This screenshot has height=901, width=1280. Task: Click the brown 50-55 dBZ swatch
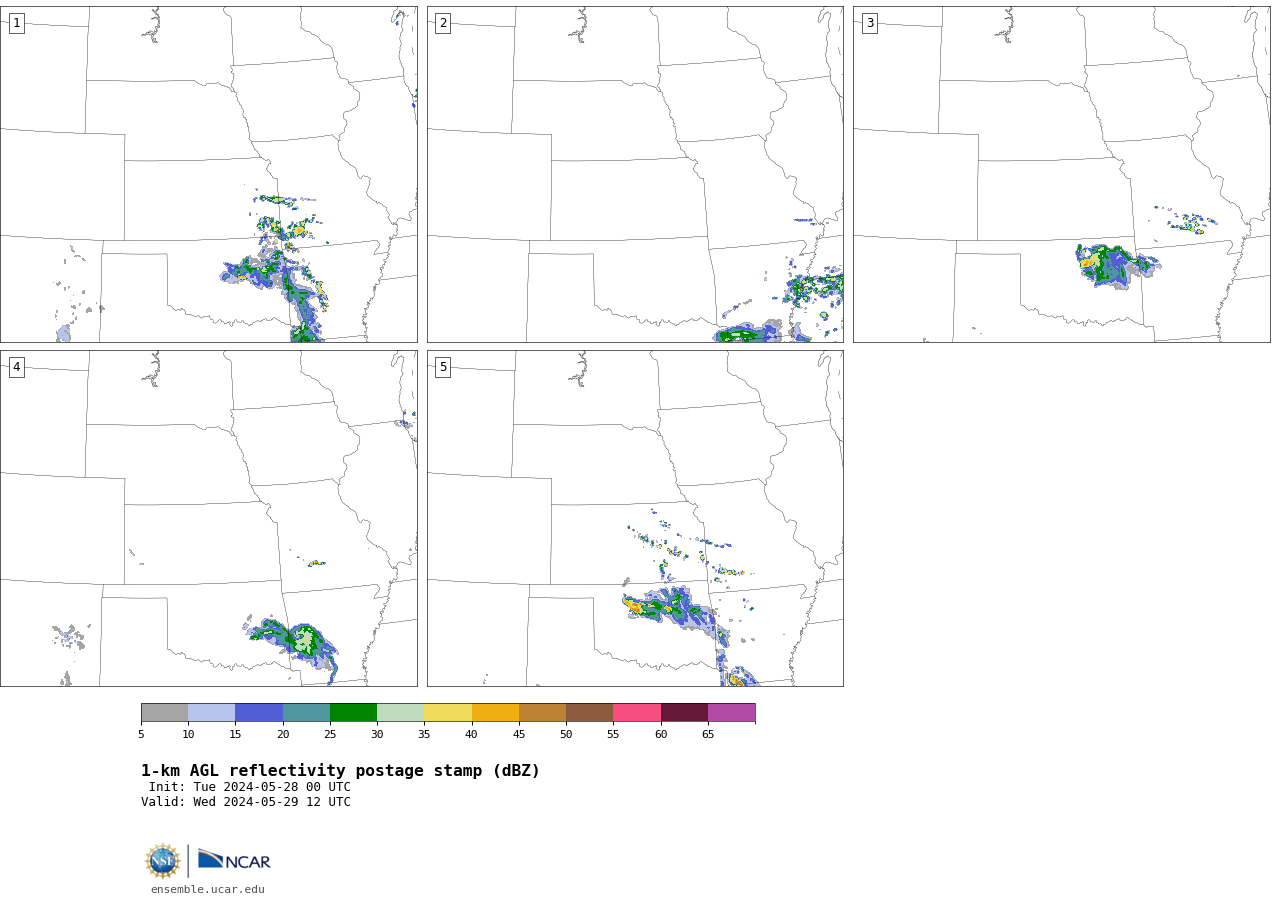(x=589, y=712)
